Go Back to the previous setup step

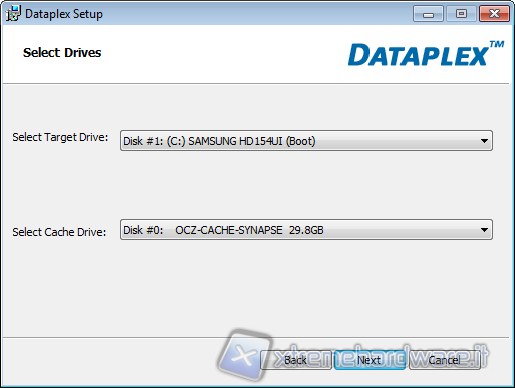pyautogui.click(x=296, y=360)
